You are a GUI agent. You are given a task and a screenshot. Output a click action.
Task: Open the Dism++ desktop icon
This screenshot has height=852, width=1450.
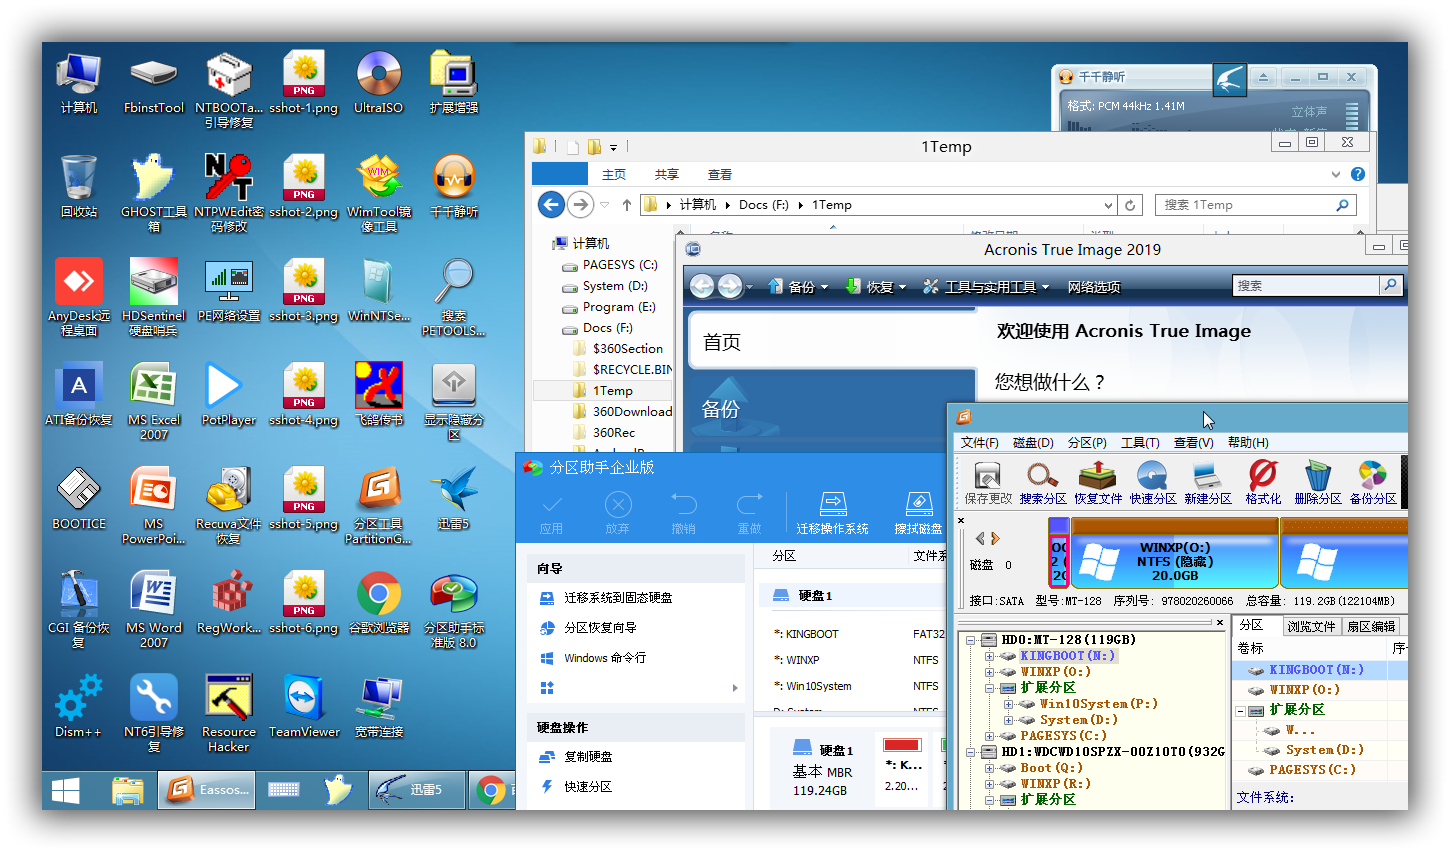(79, 706)
